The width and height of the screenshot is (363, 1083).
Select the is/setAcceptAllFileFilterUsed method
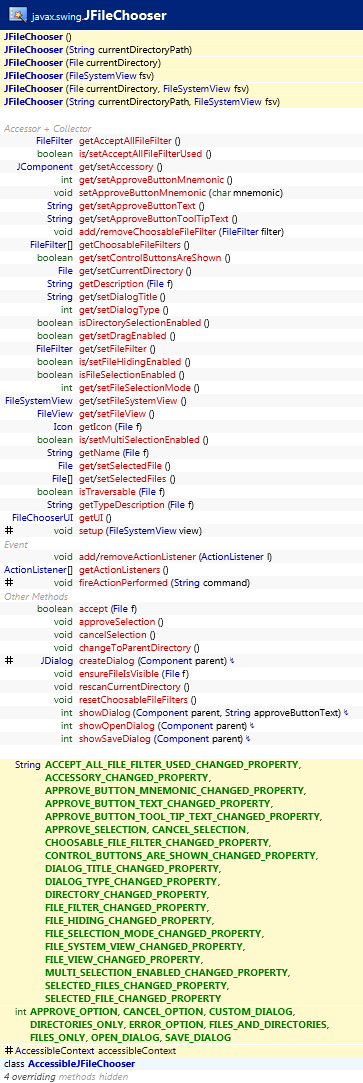pyautogui.click(x=145, y=153)
